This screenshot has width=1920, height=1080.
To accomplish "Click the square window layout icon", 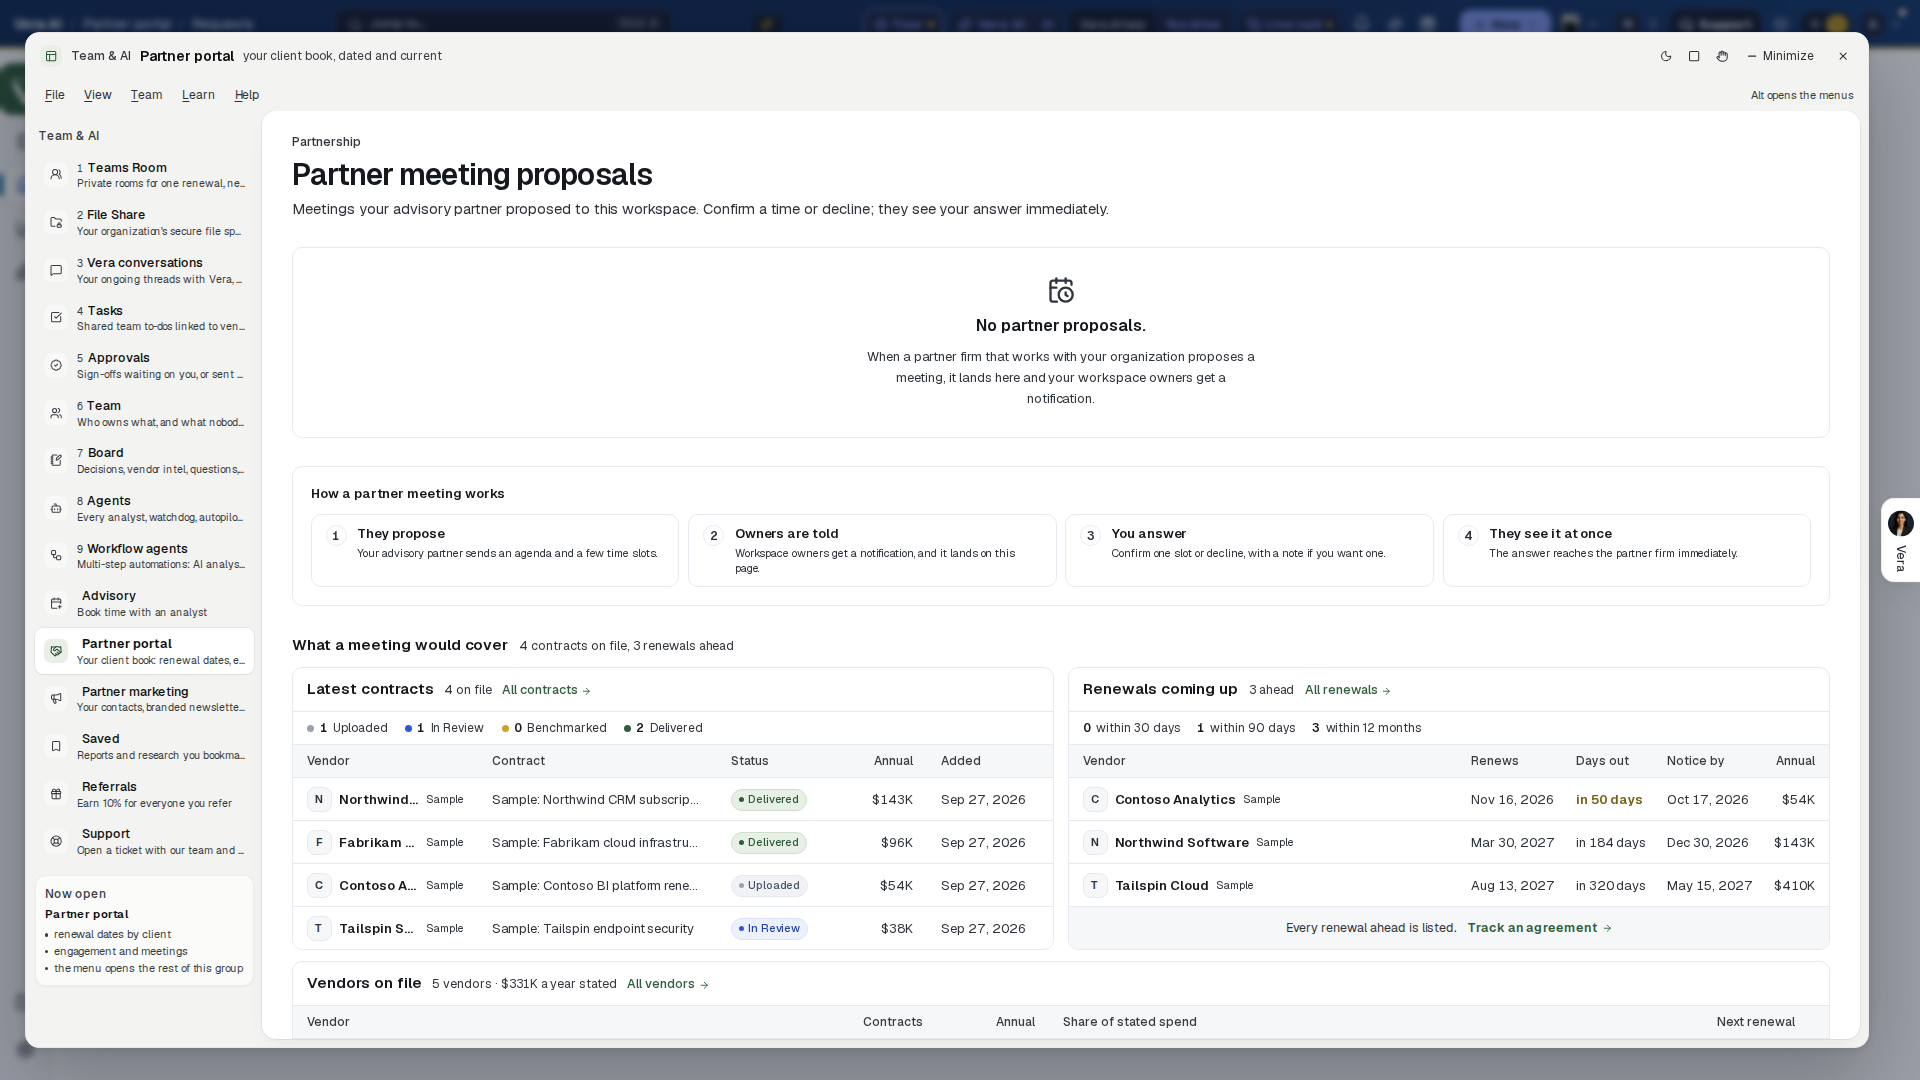I will (1694, 56).
